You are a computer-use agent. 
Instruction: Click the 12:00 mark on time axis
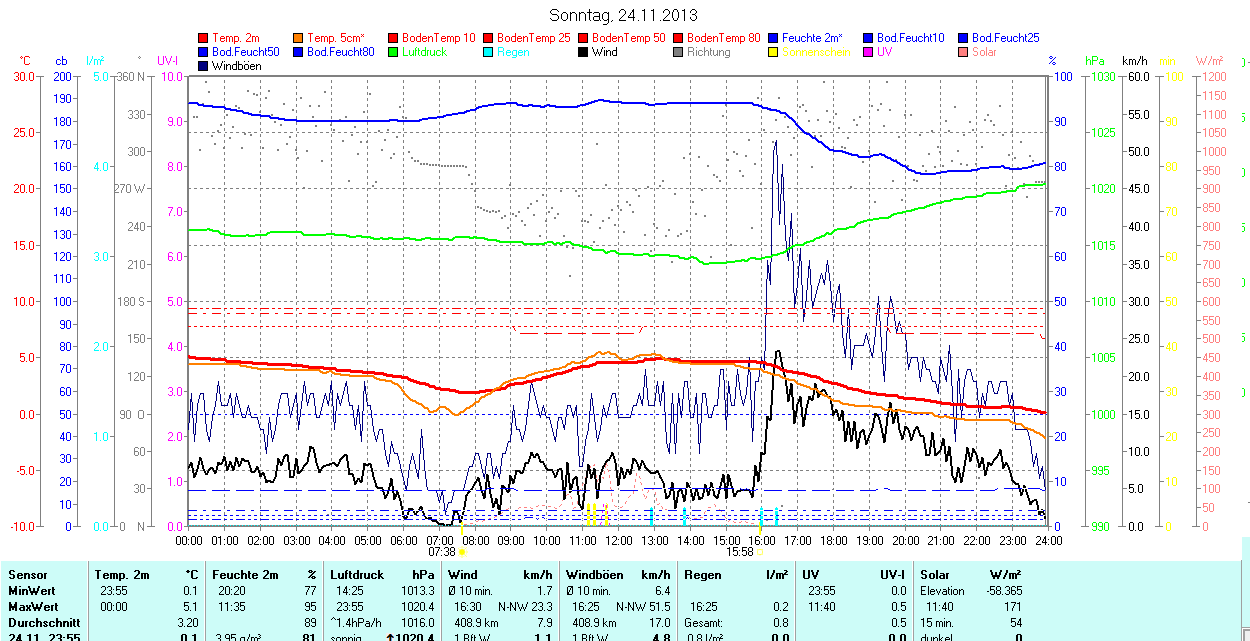click(x=619, y=540)
